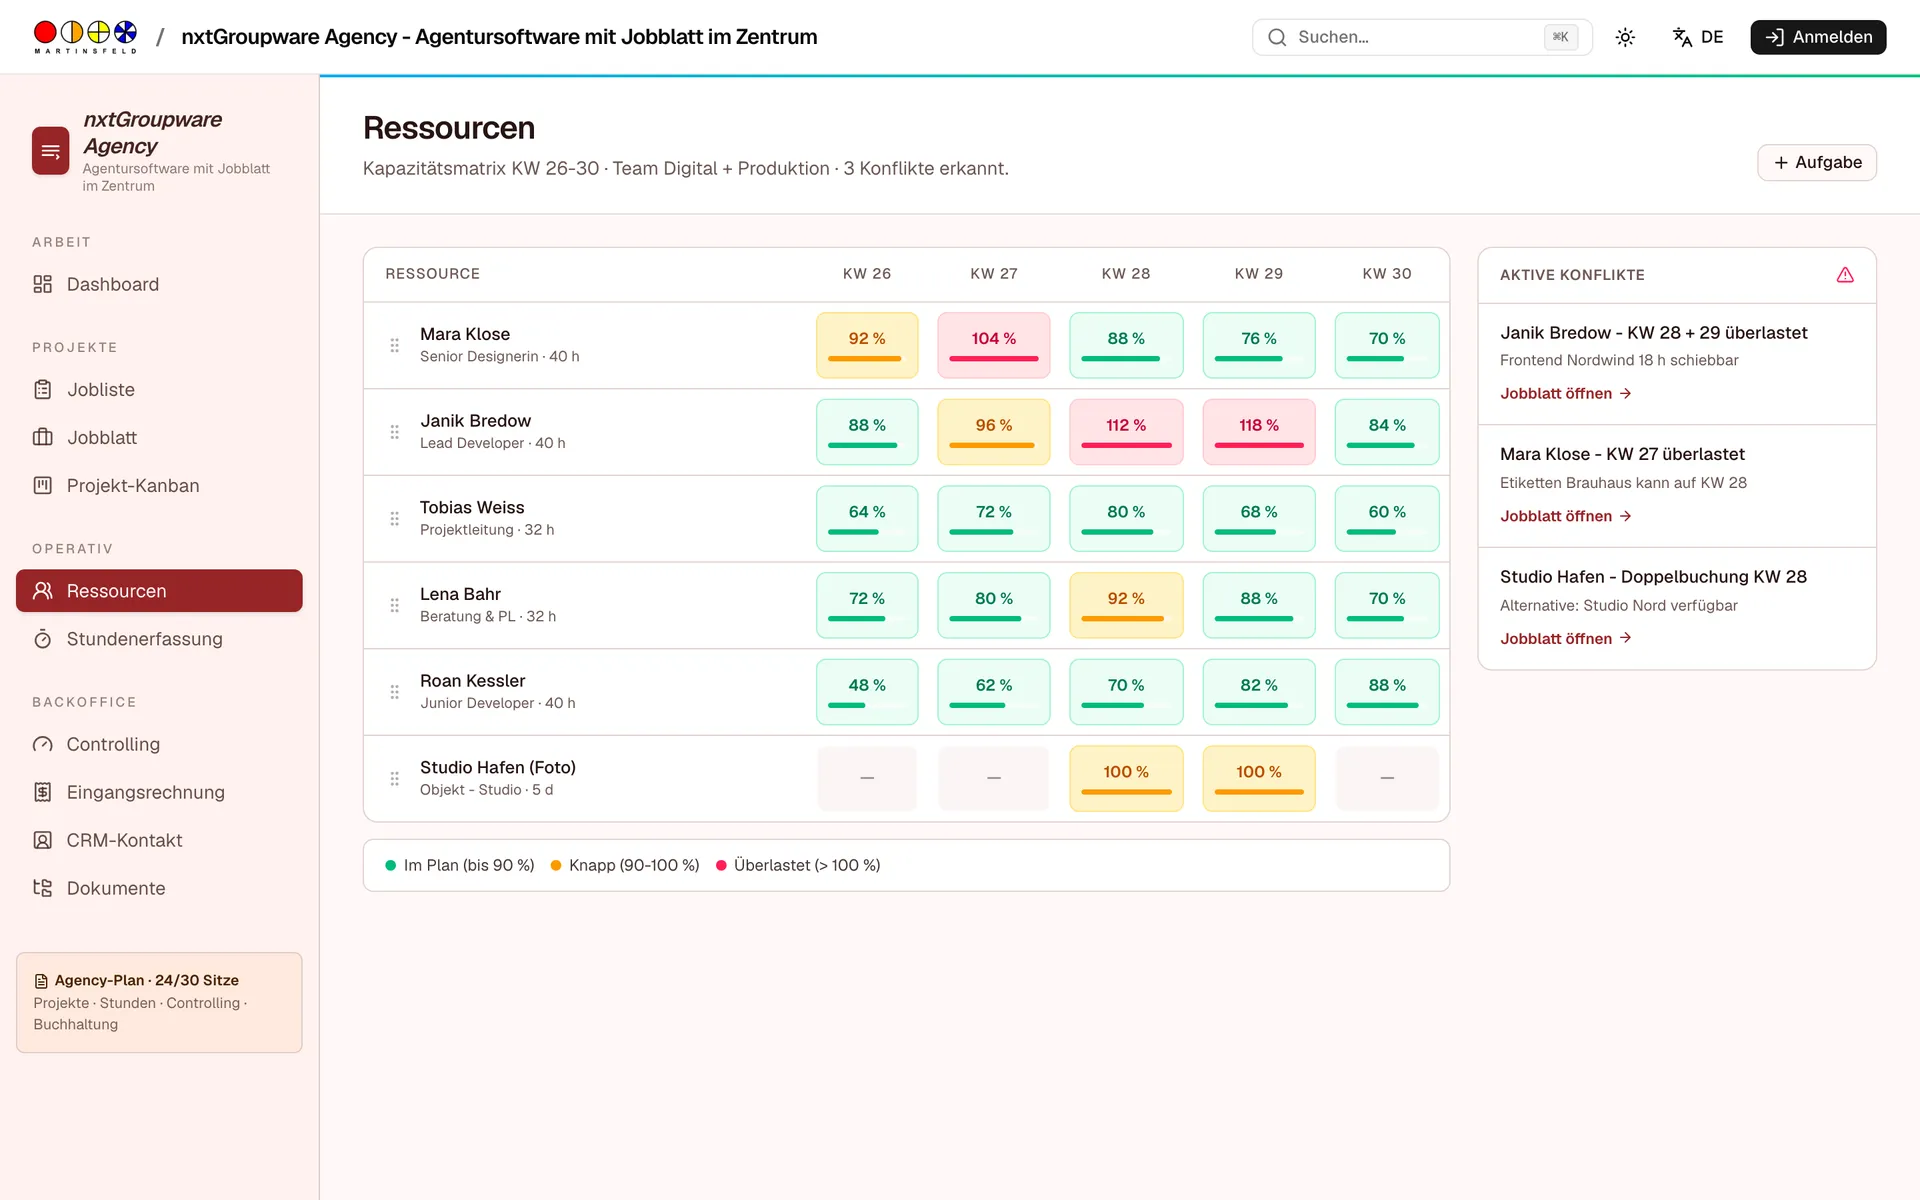Click the Suchen search field

[x=1422, y=37]
